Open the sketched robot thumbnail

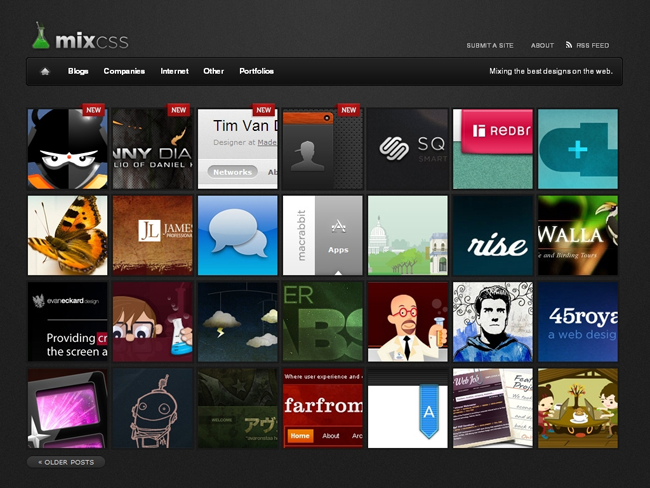click(x=153, y=408)
